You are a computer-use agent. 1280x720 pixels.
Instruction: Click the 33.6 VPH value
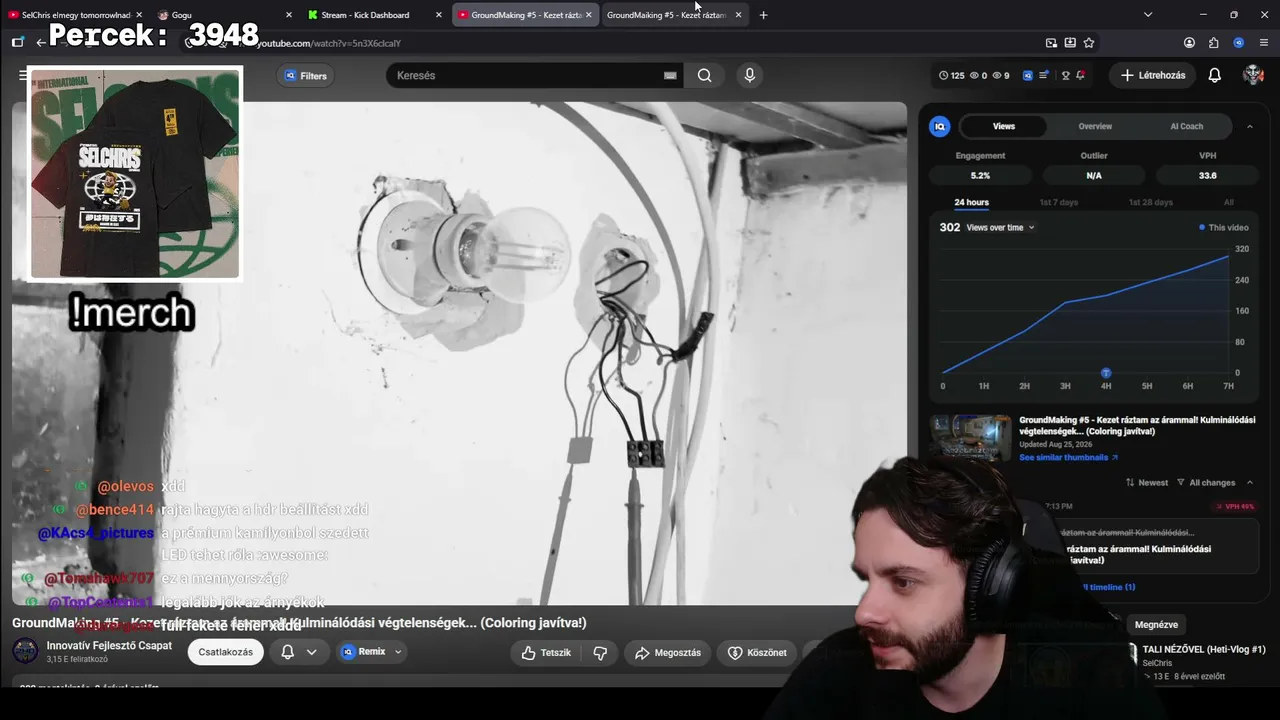tap(1208, 175)
